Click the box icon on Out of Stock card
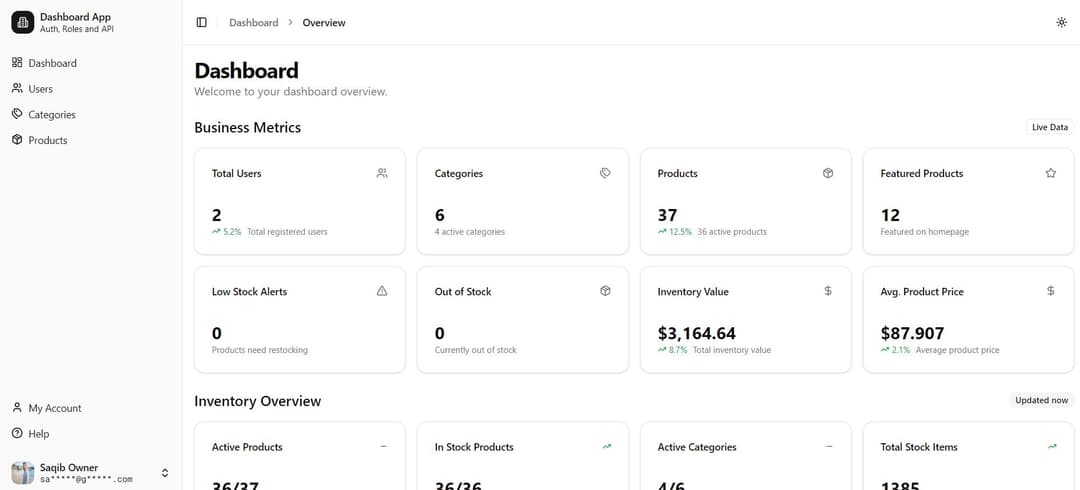Viewport: 1080px width, 490px height. point(605,292)
